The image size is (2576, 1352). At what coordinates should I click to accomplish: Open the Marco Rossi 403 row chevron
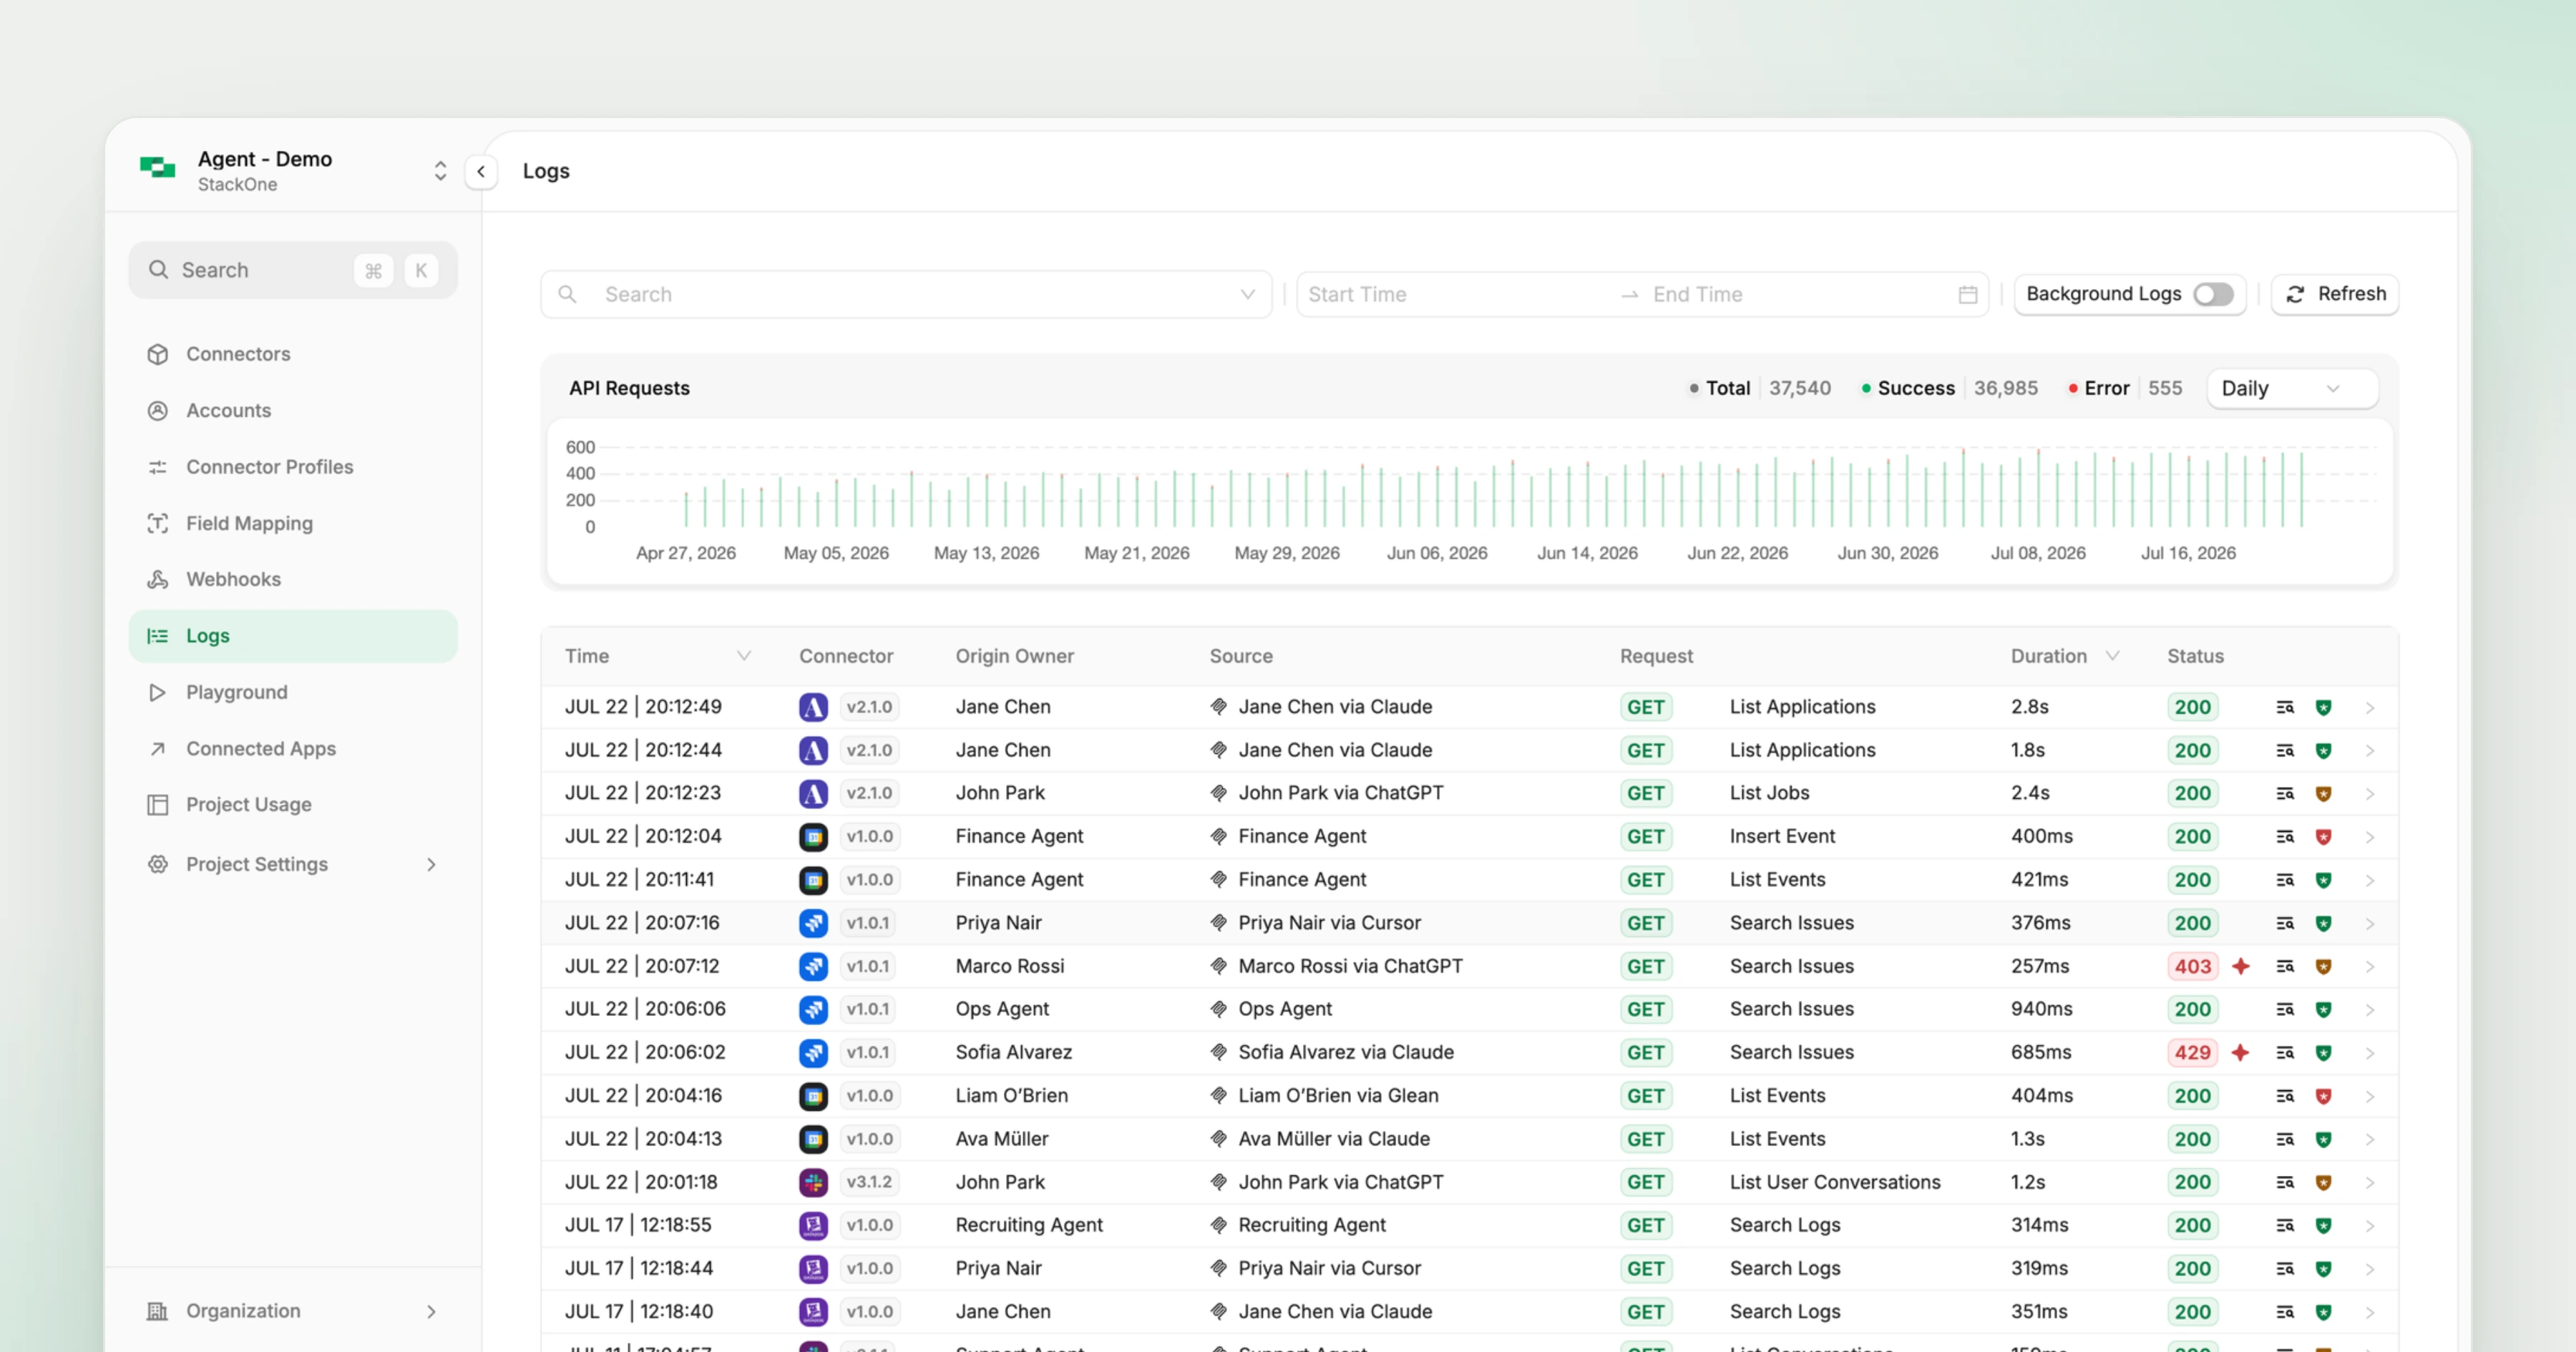2369,967
